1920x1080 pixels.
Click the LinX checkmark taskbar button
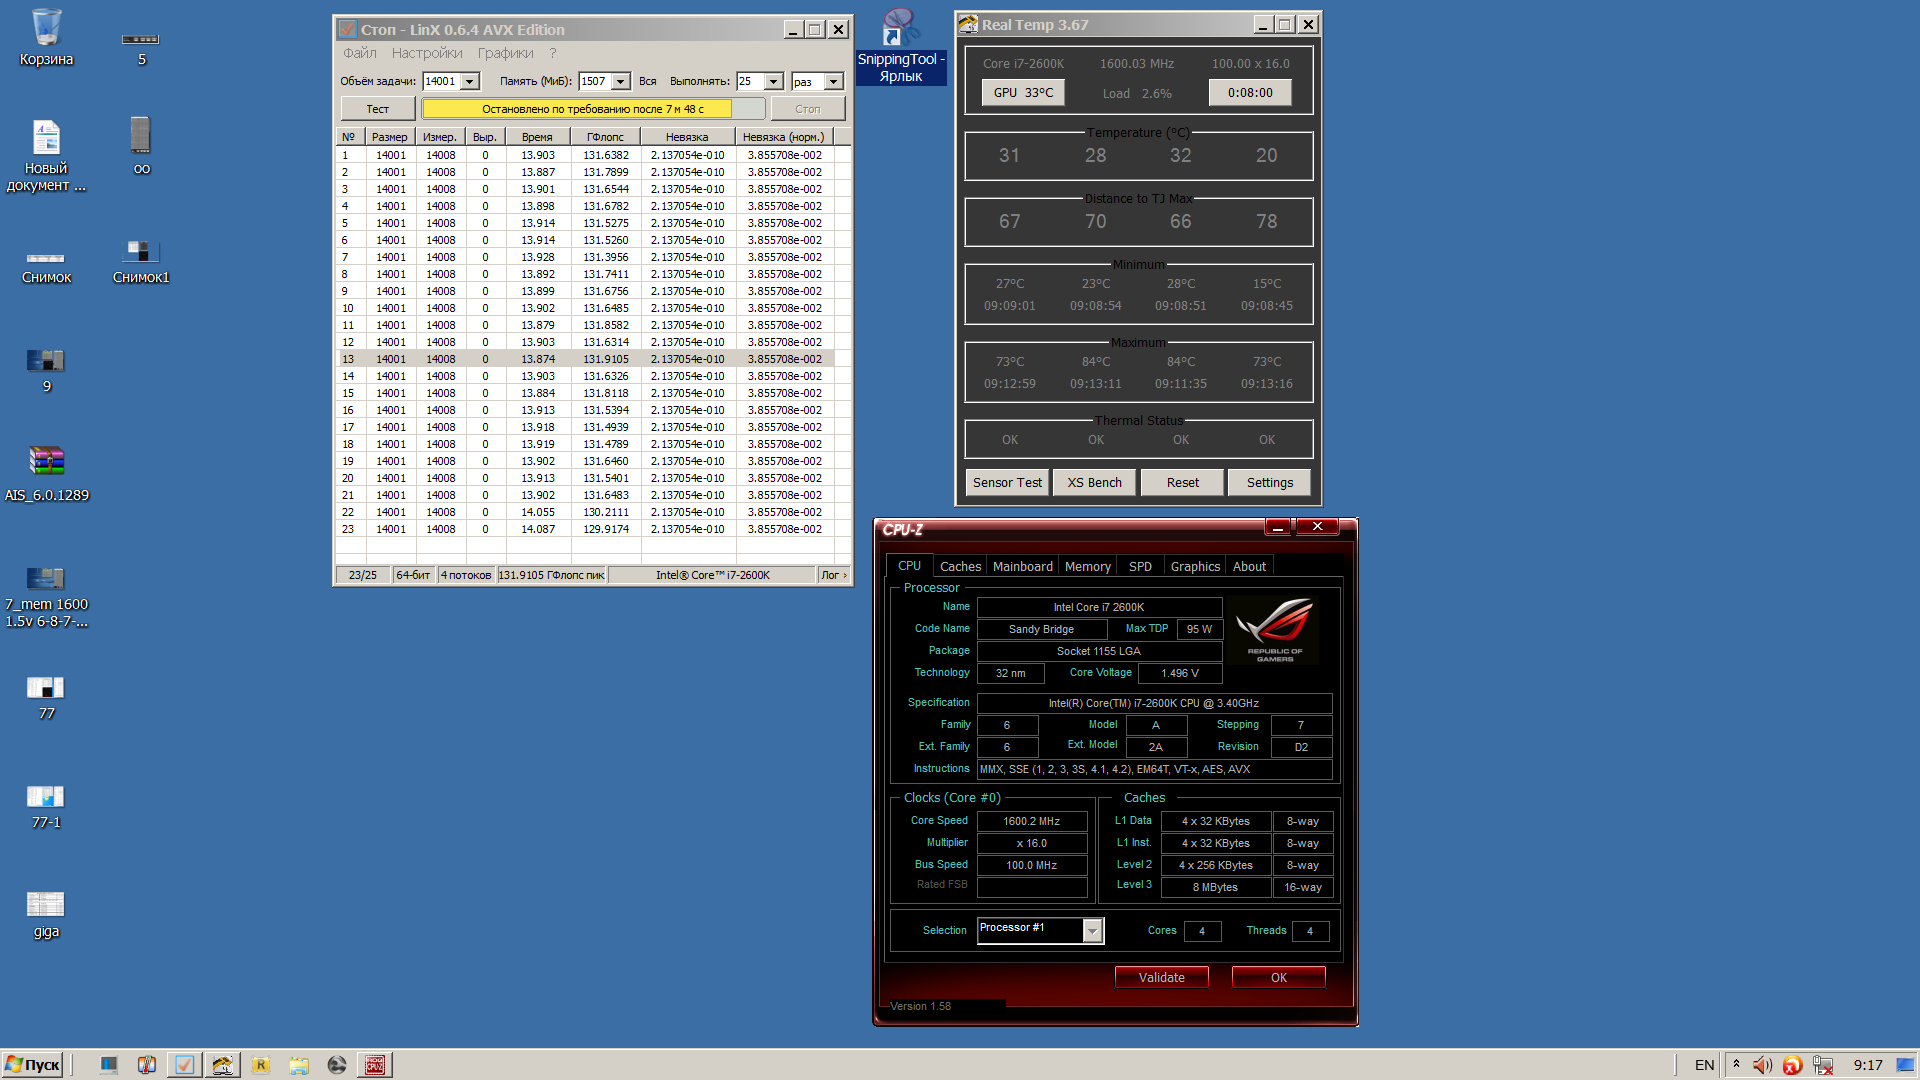point(184,1065)
